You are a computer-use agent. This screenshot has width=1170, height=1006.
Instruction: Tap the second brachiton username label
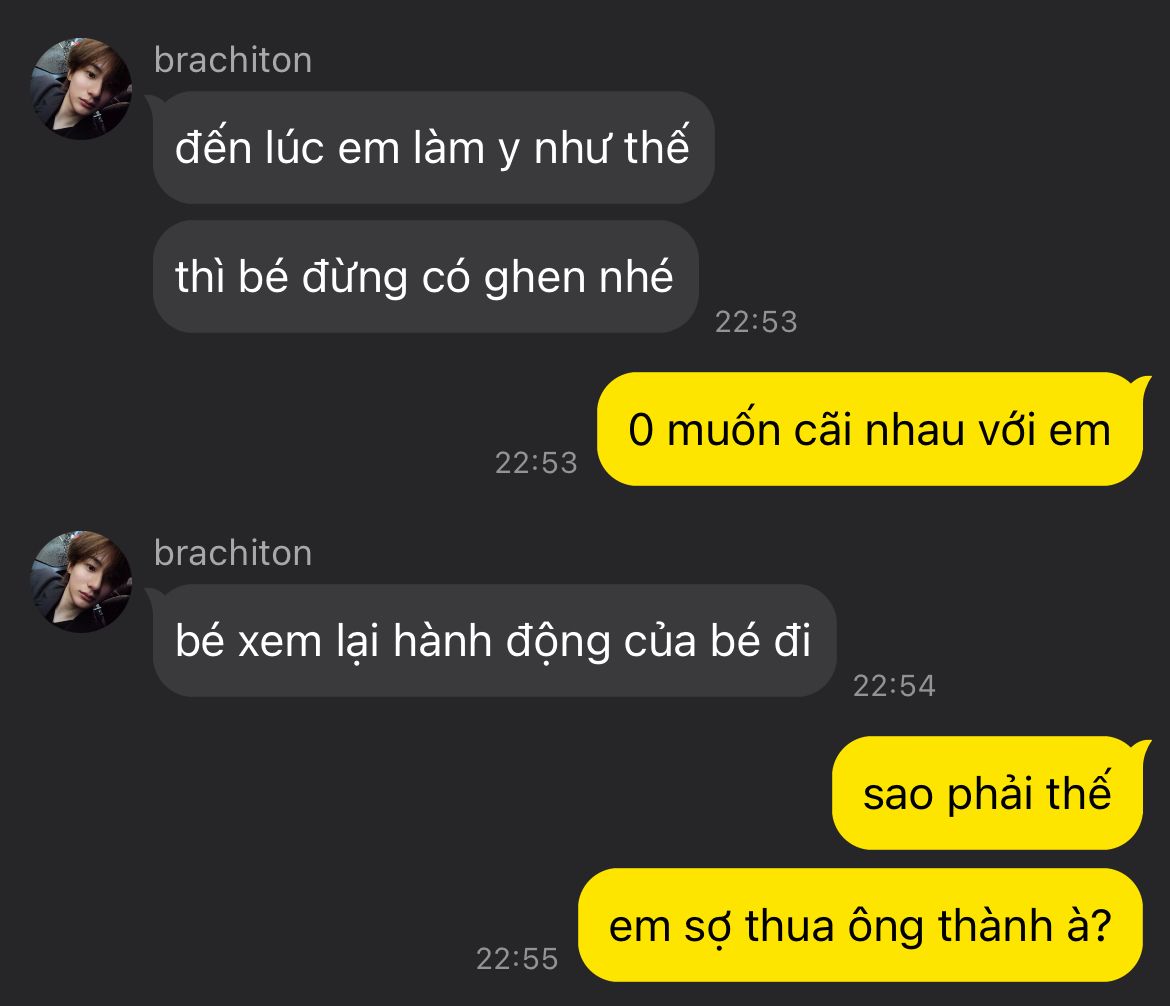tap(233, 553)
